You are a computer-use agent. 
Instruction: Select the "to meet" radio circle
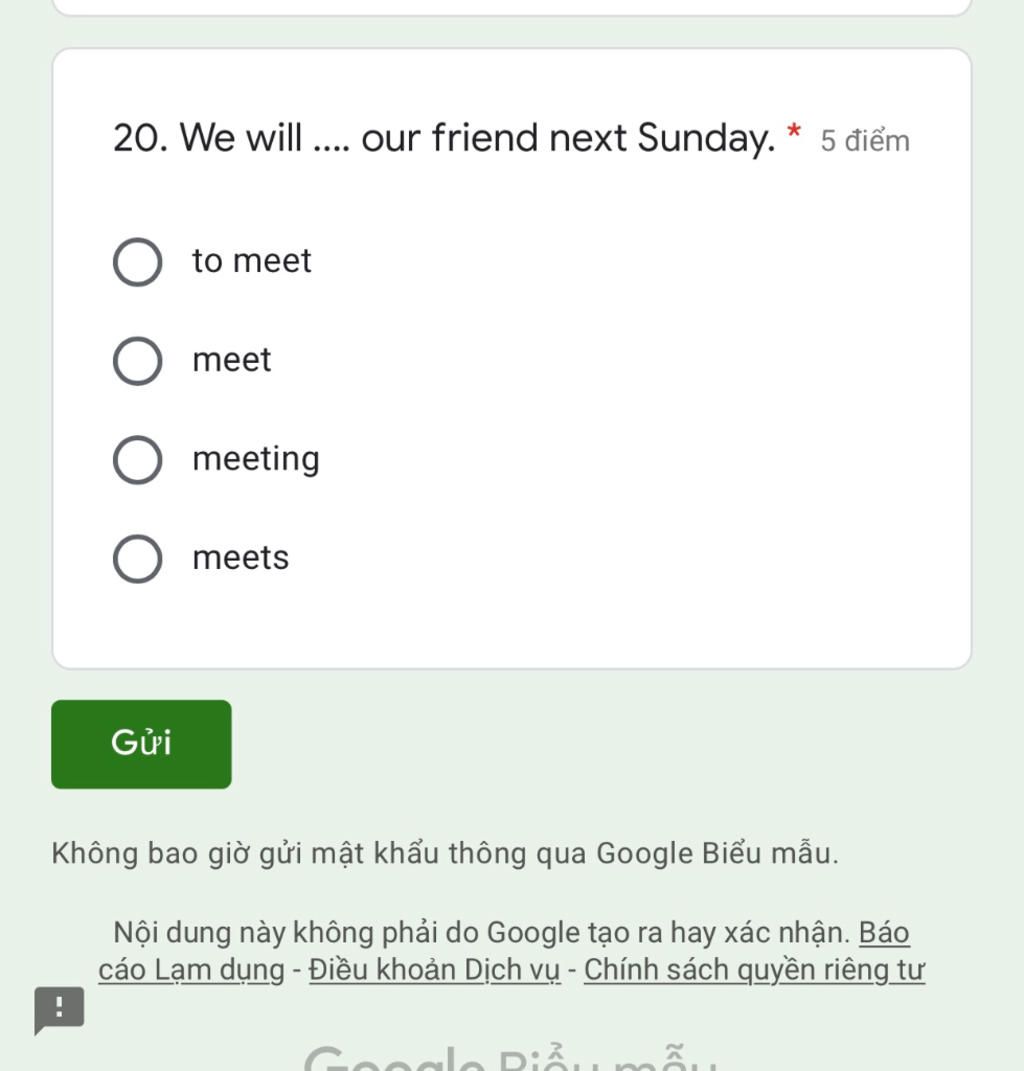tap(137, 262)
